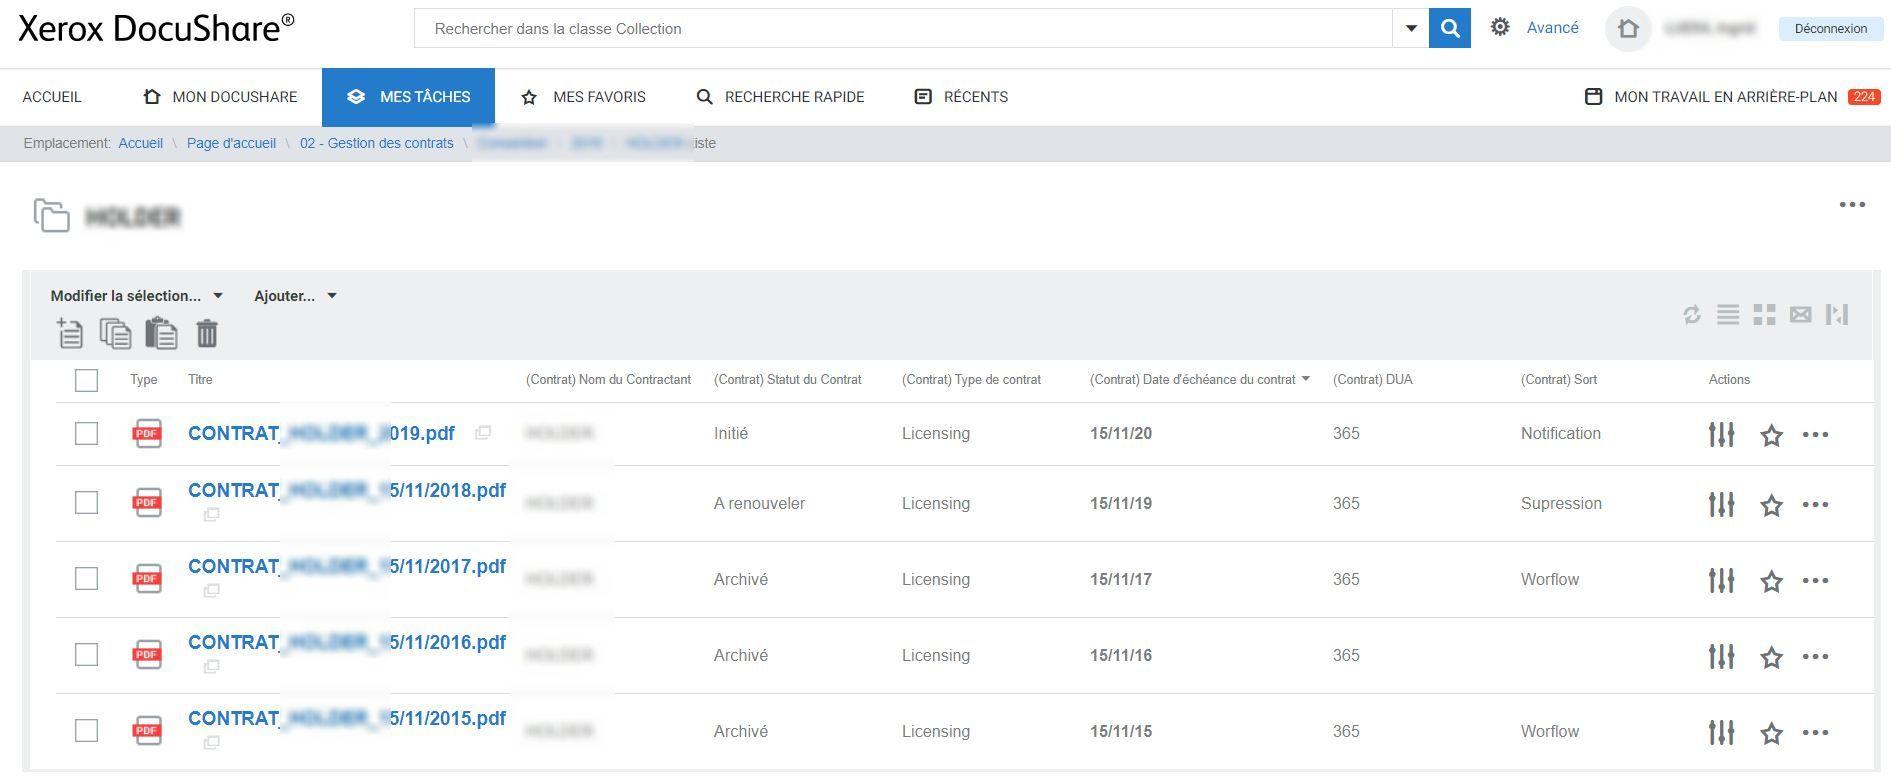The image size is (1891, 782).
Task: Expand the search class dropdown arrow
Action: click(x=1411, y=28)
